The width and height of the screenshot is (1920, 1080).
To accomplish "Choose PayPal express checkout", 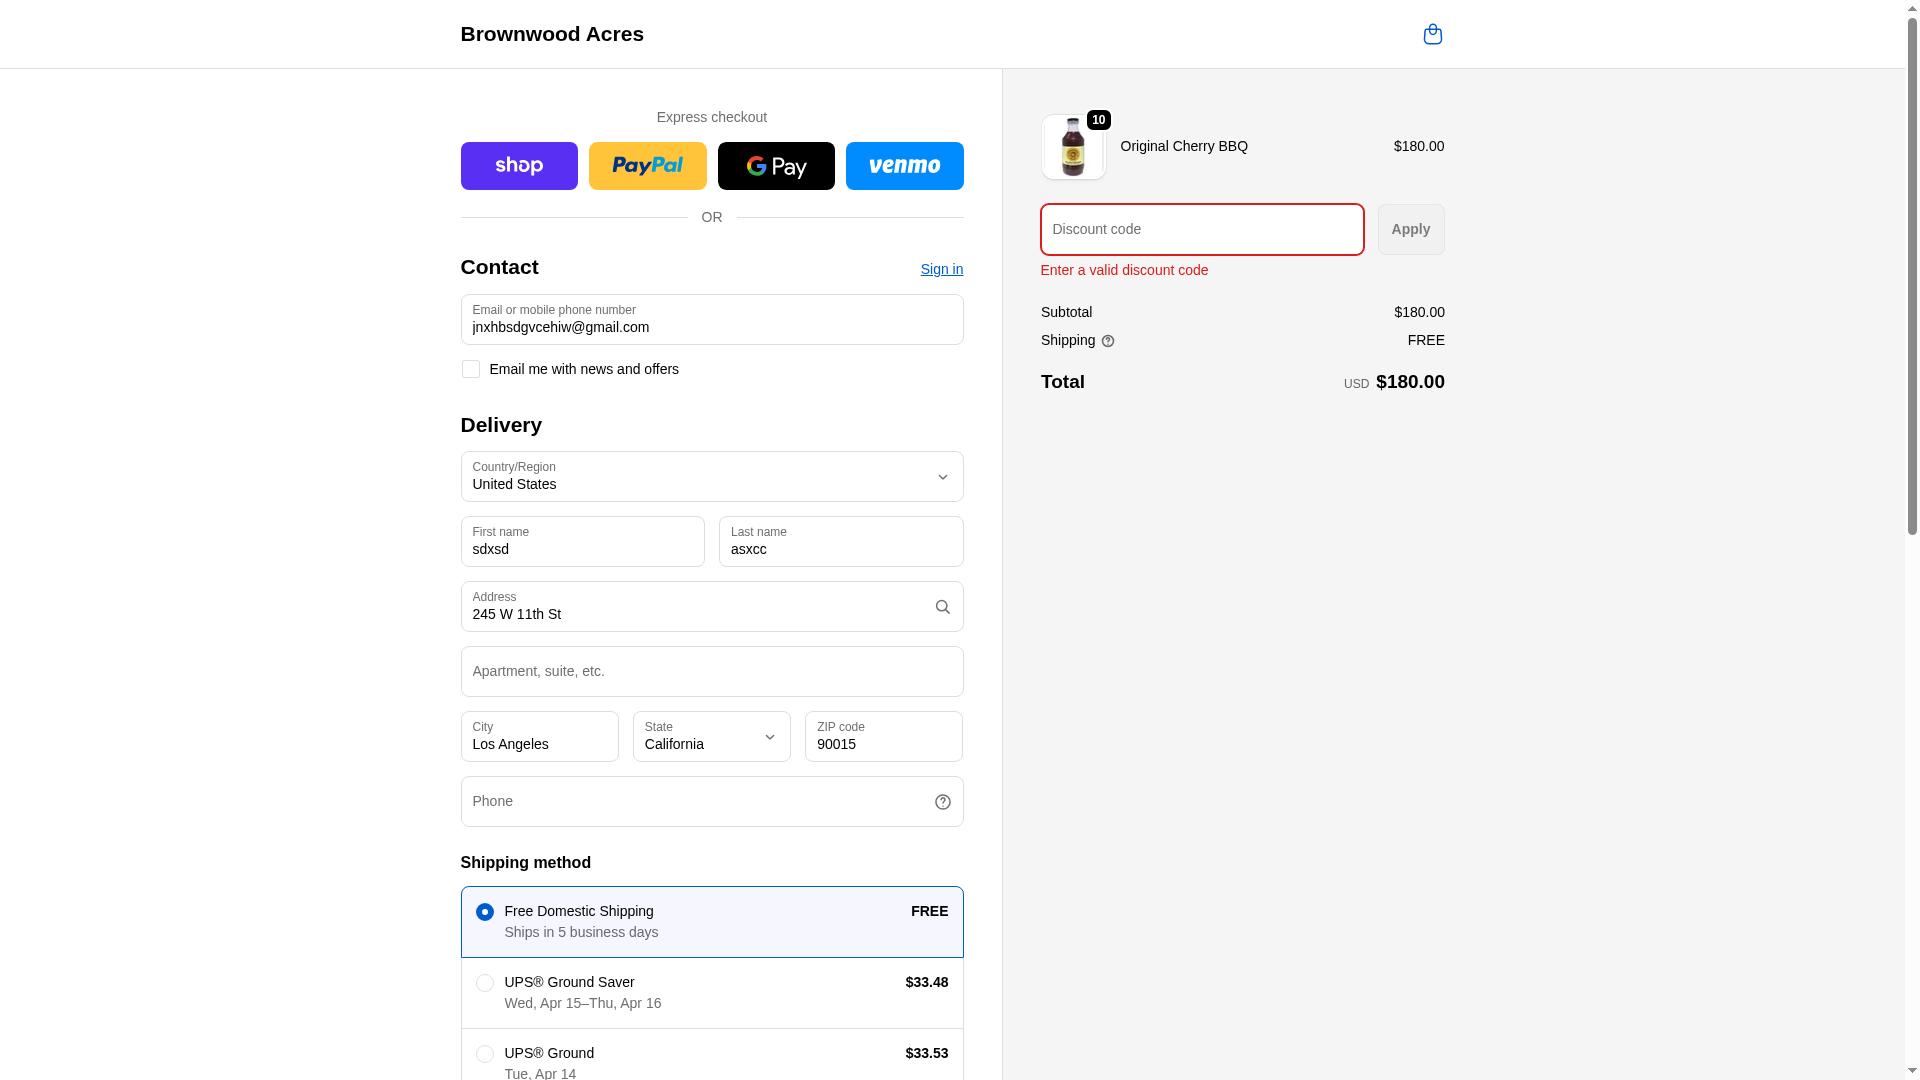I will [647, 166].
